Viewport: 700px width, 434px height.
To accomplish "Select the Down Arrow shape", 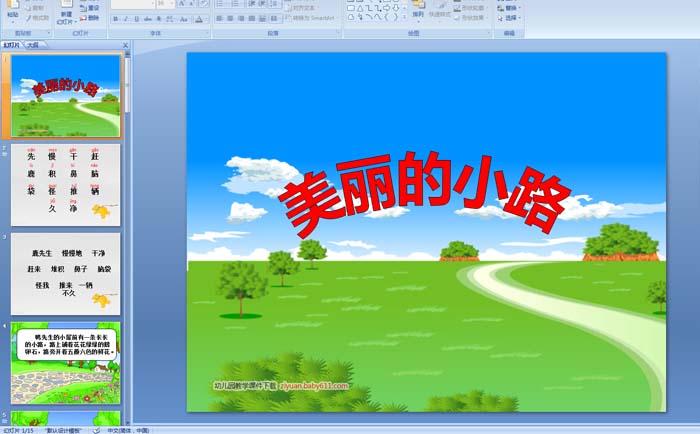I will pos(396,8).
